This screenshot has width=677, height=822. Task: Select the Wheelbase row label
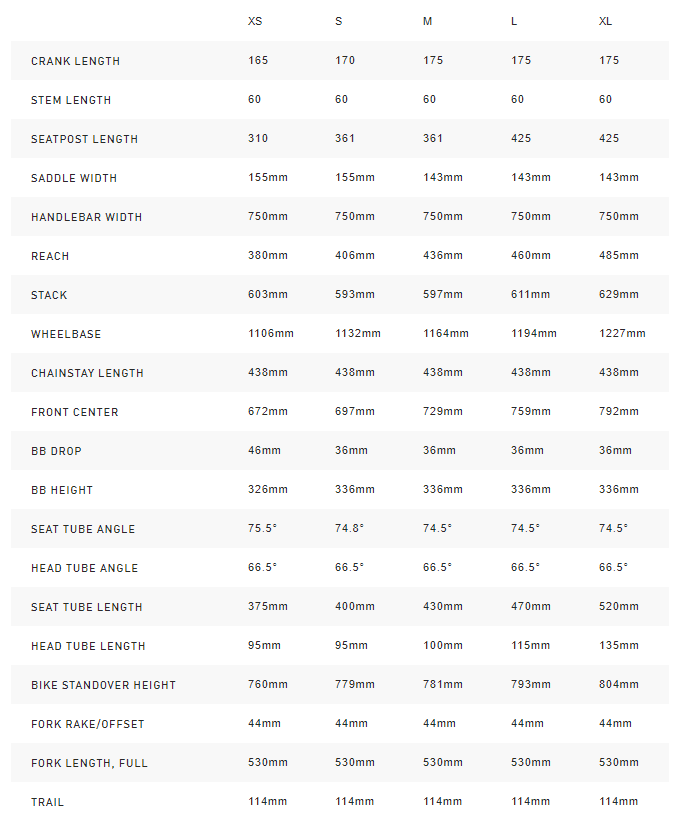(66, 334)
